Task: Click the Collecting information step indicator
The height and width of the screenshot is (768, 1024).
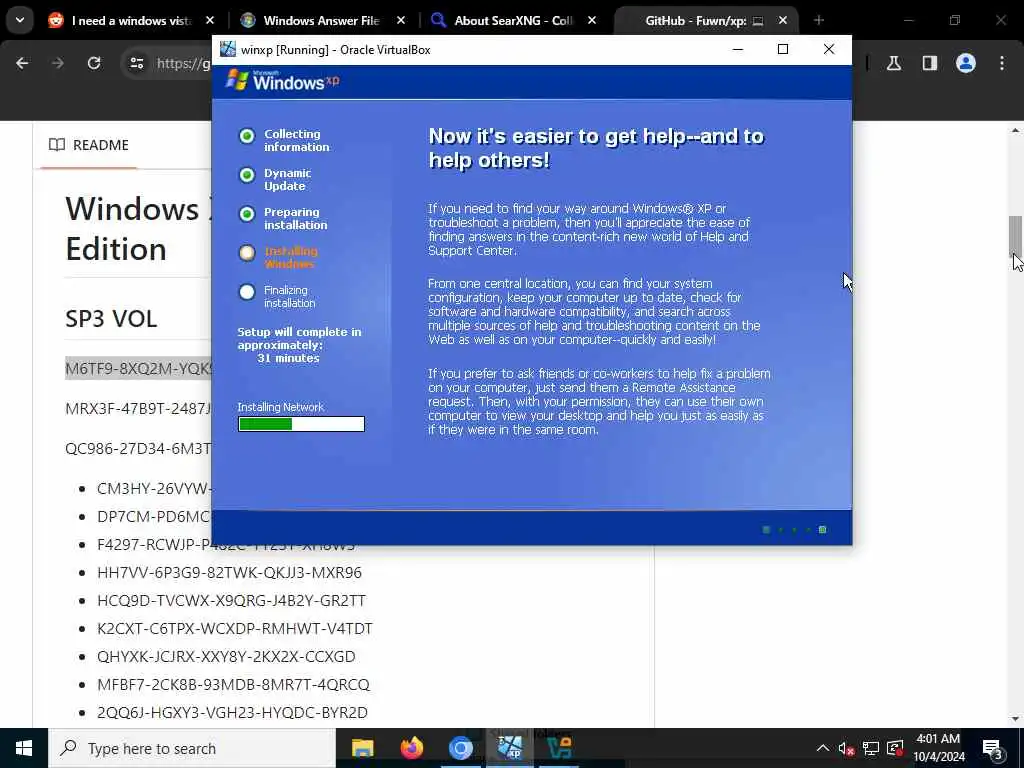Action: pyautogui.click(x=247, y=136)
